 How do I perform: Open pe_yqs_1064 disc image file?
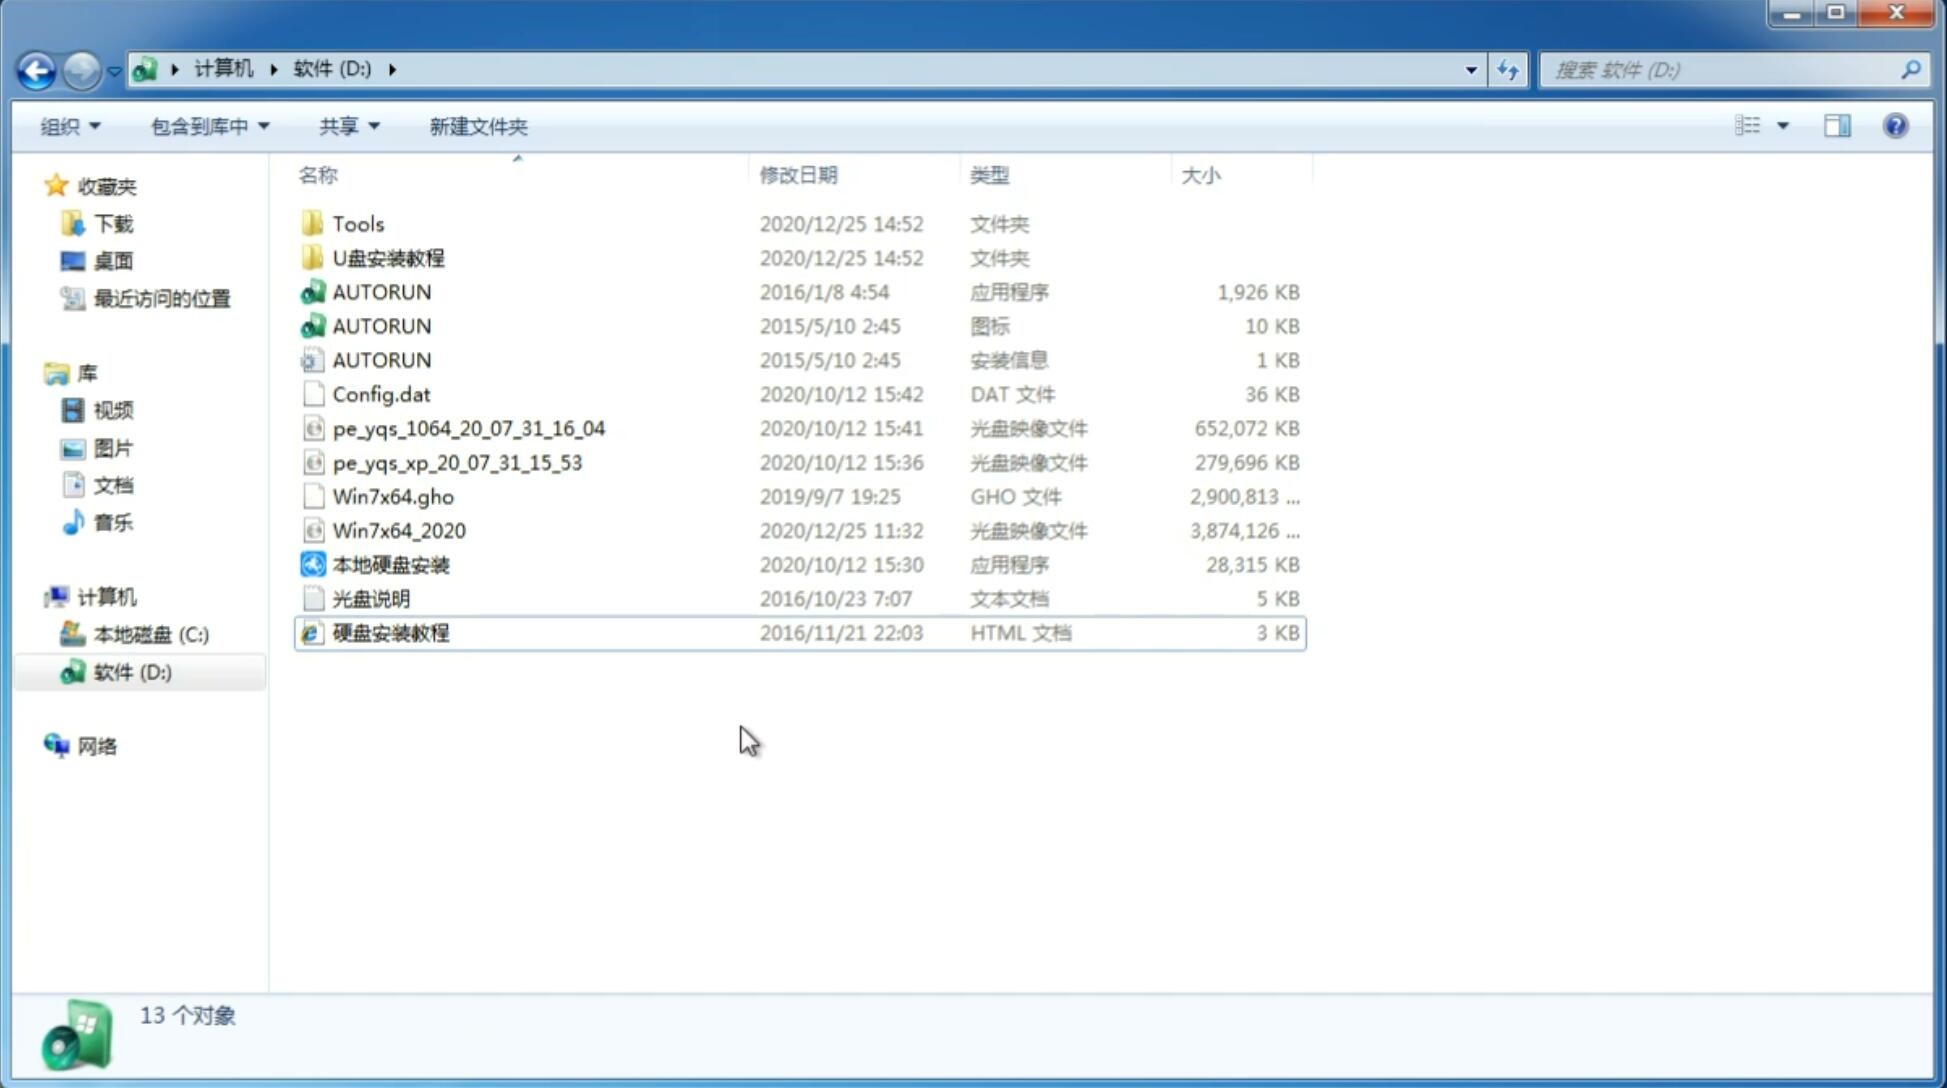pyautogui.click(x=468, y=428)
